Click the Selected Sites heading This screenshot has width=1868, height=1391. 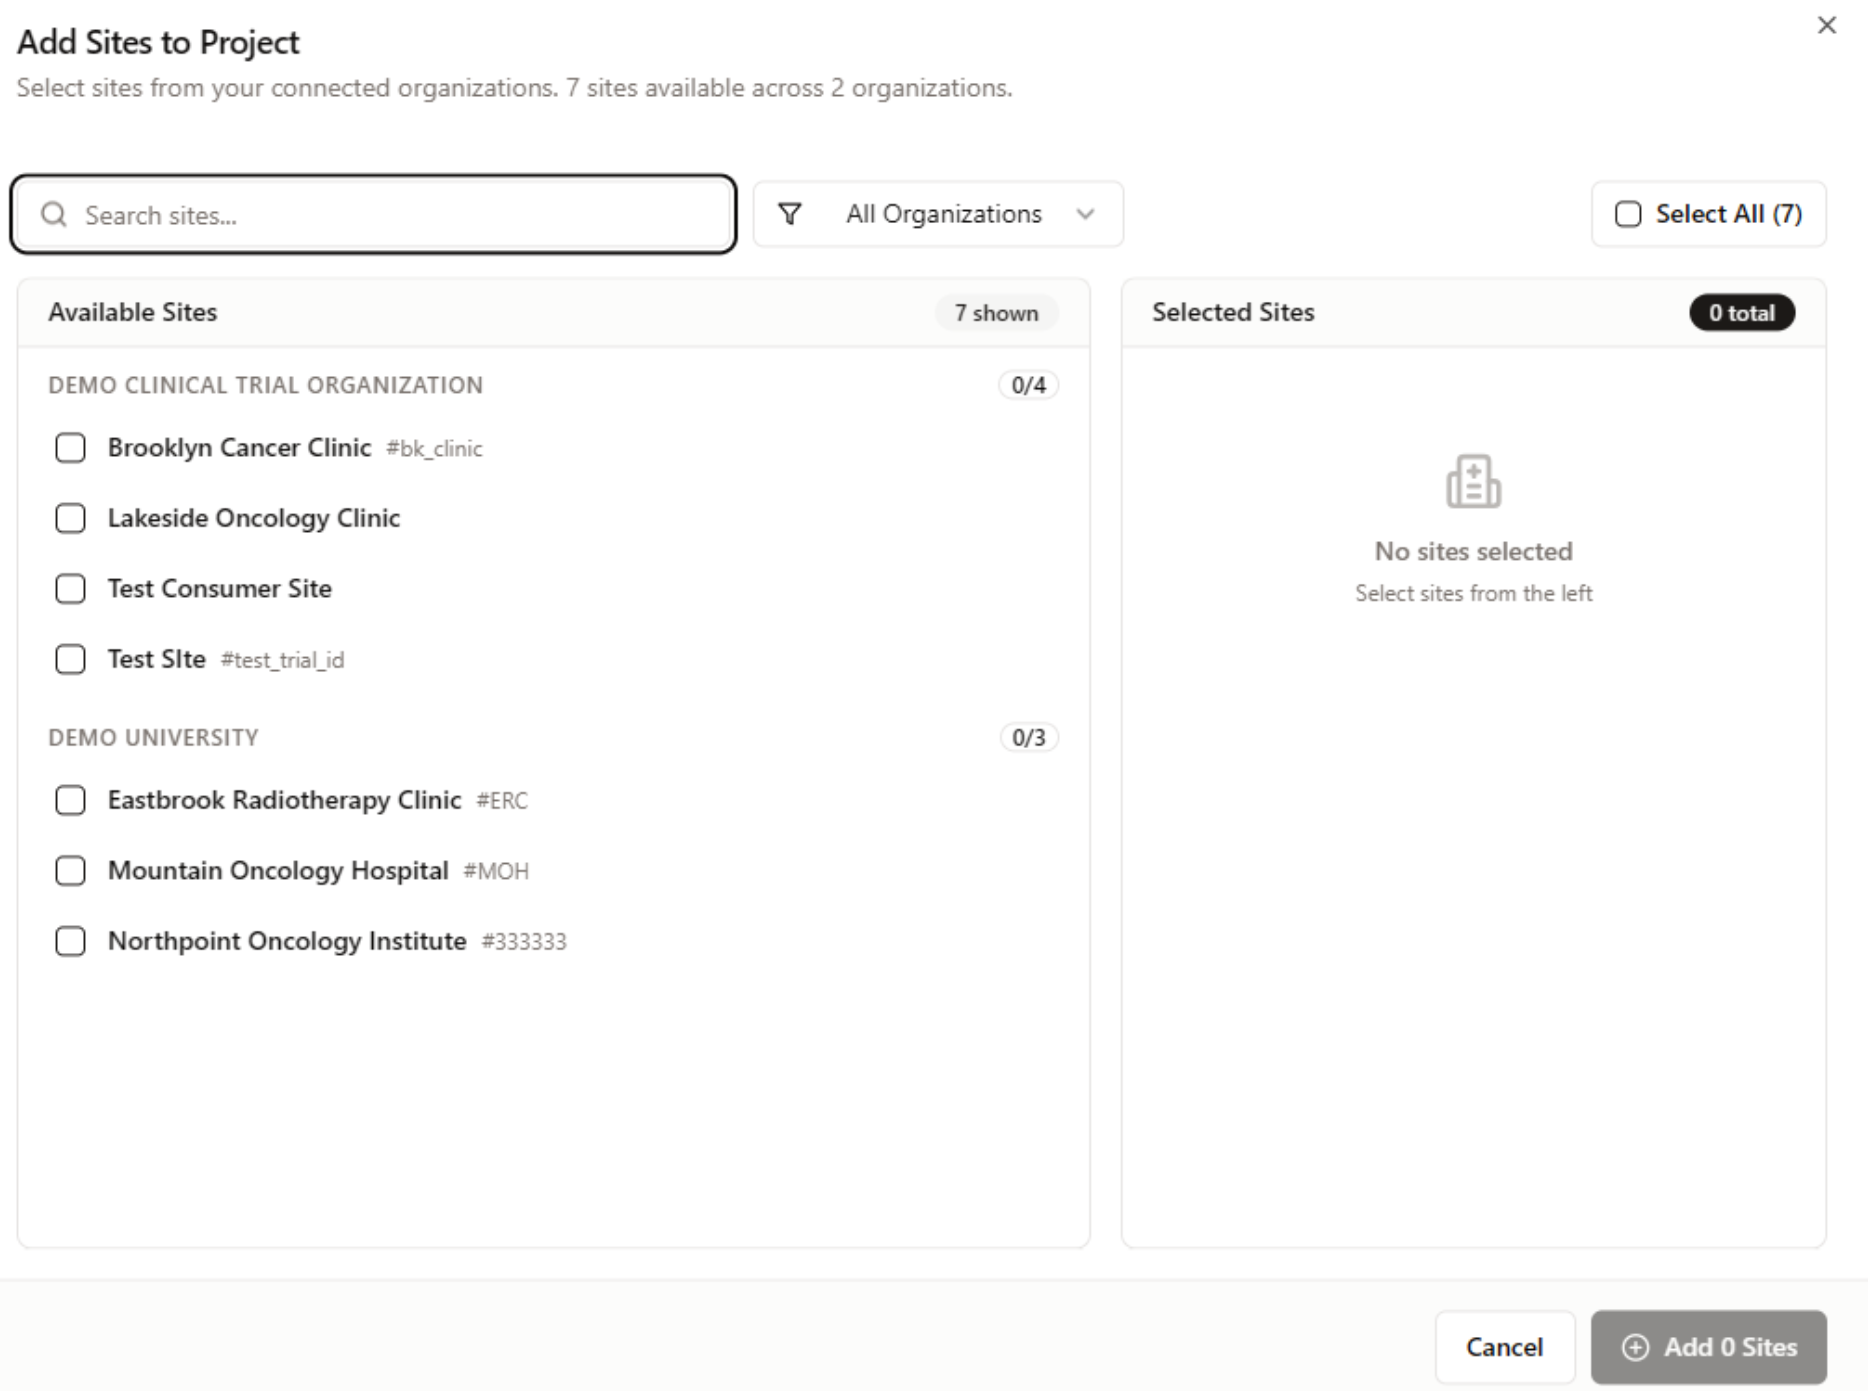pyautogui.click(x=1233, y=312)
